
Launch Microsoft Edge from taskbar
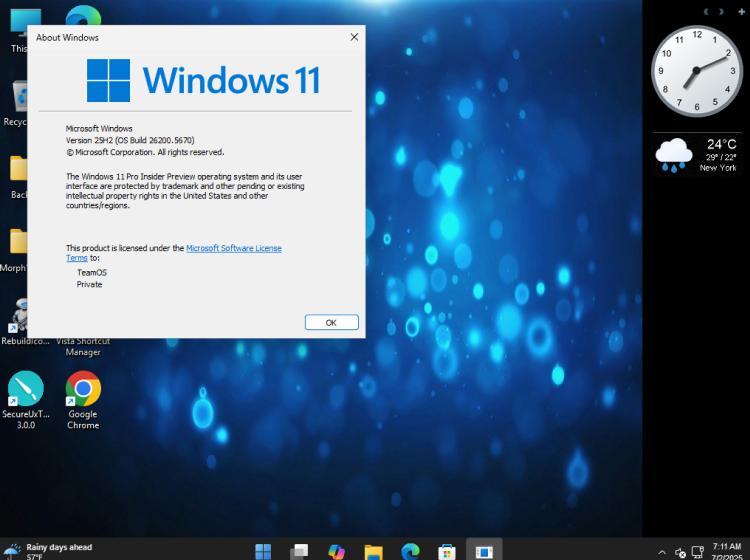tap(410, 551)
